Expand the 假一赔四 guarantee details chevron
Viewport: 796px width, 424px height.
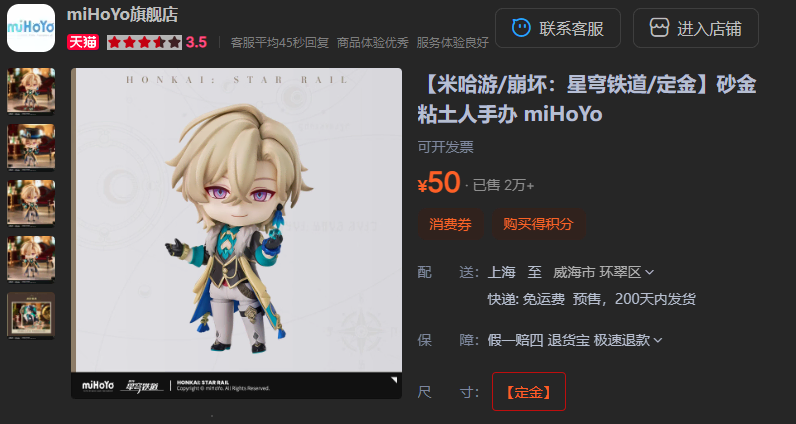(658, 340)
